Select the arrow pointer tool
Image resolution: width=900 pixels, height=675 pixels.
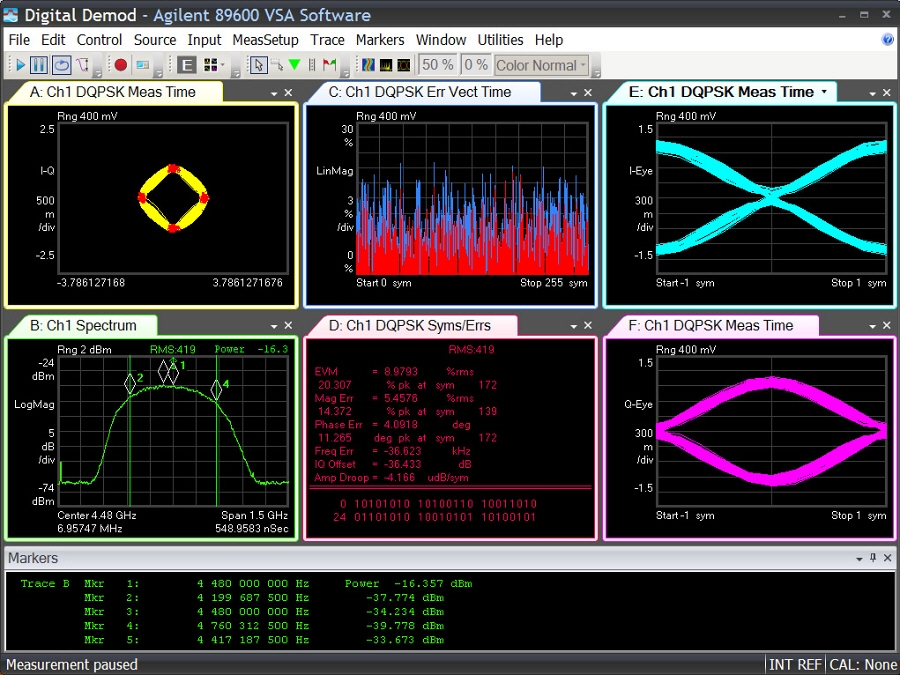pos(258,65)
